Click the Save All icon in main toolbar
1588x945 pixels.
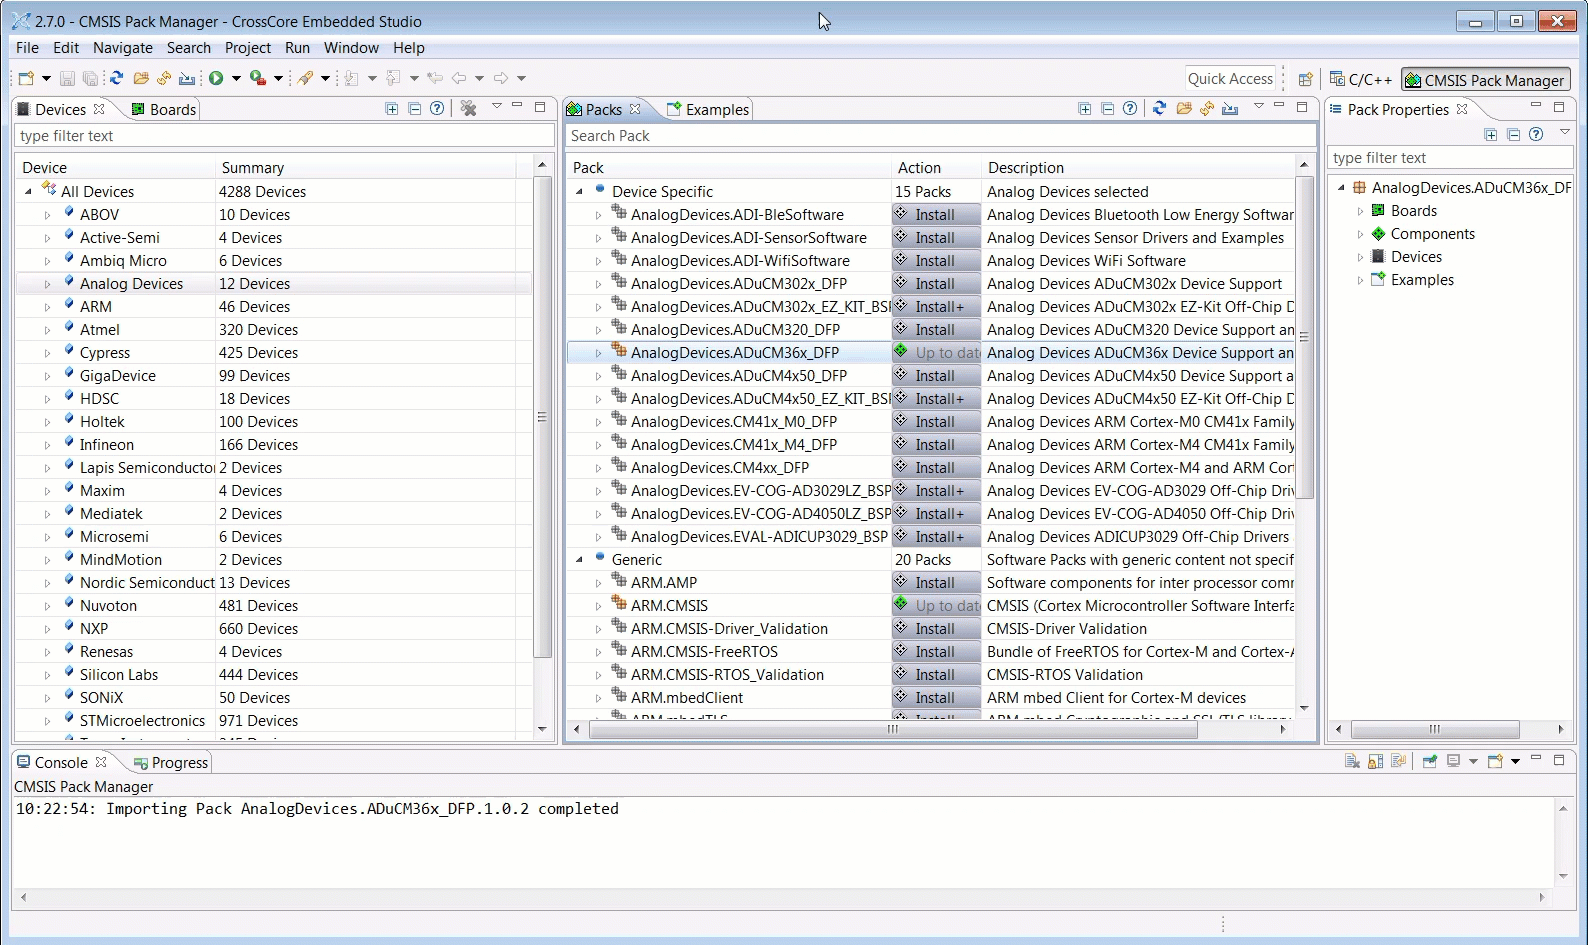[90, 78]
